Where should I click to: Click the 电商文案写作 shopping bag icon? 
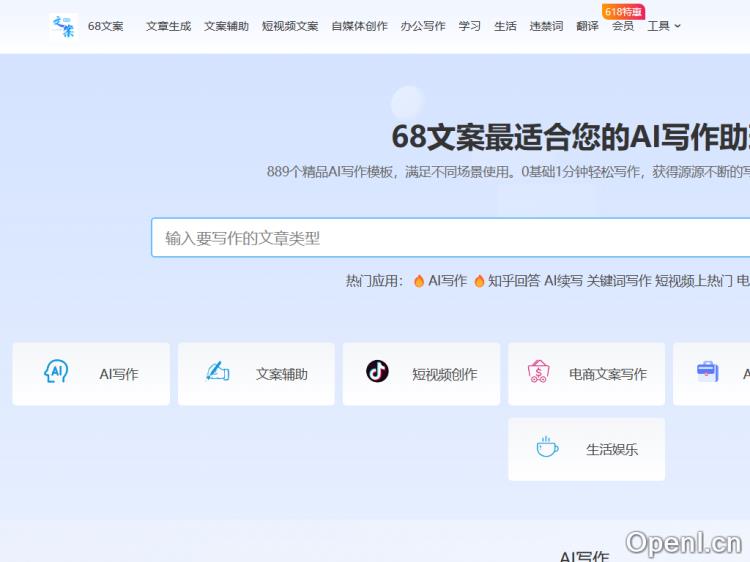(x=539, y=373)
